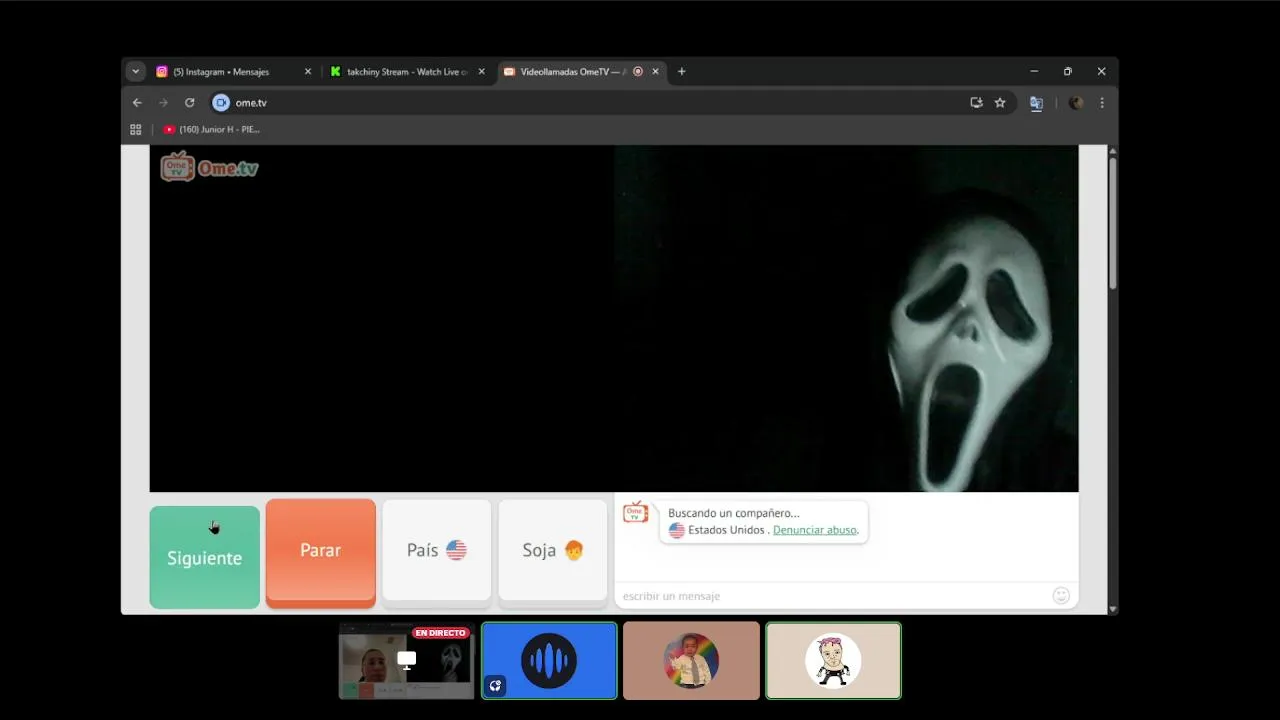Select the pink-haired cartoon avatar tile
Viewport: 1280px width, 720px height.
tap(833, 660)
